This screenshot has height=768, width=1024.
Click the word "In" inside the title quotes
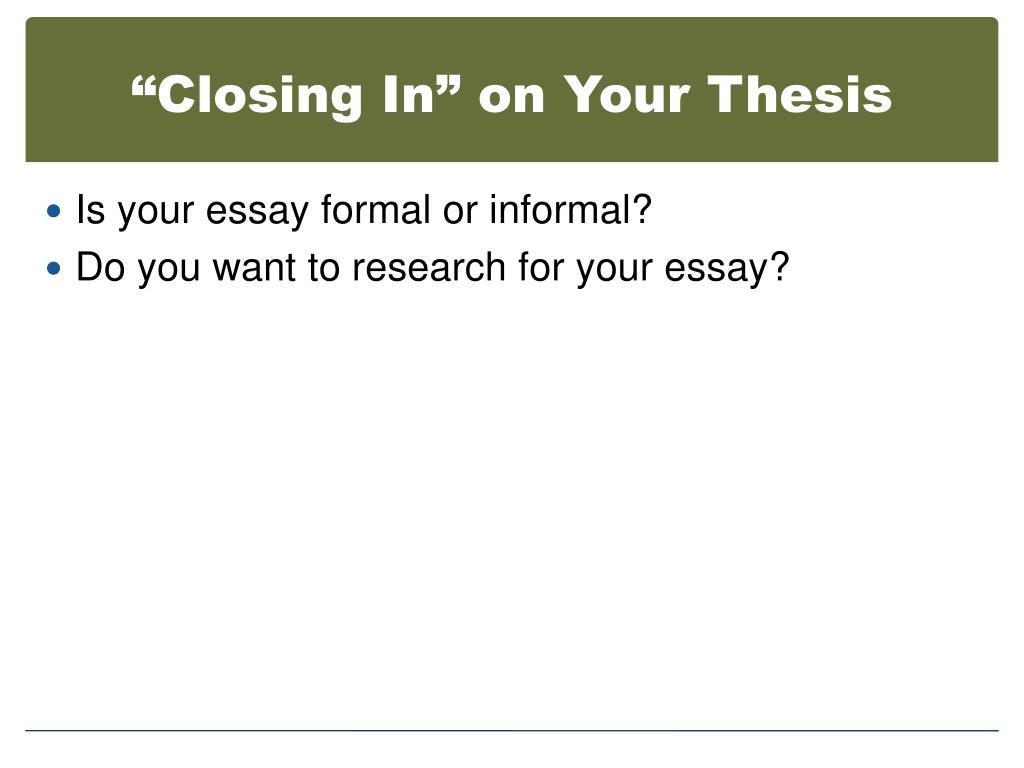[409, 95]
